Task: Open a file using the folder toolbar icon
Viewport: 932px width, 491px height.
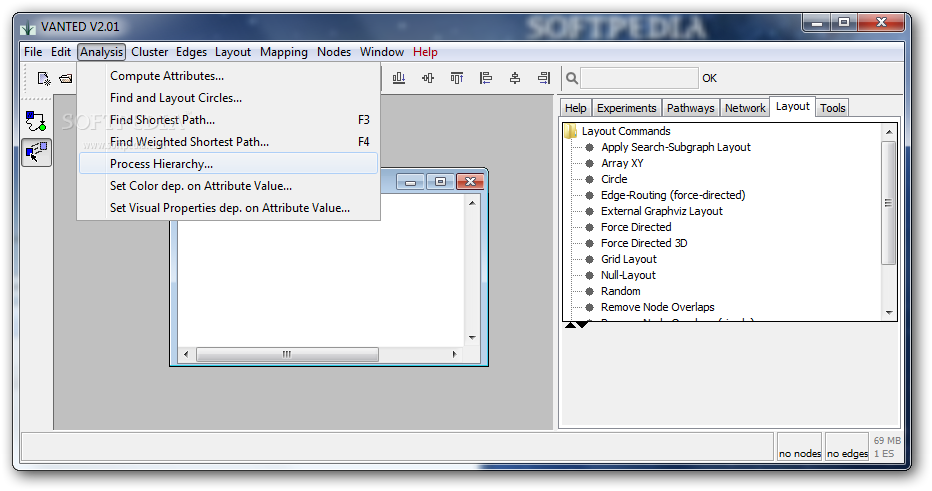Action: (65, 78)
